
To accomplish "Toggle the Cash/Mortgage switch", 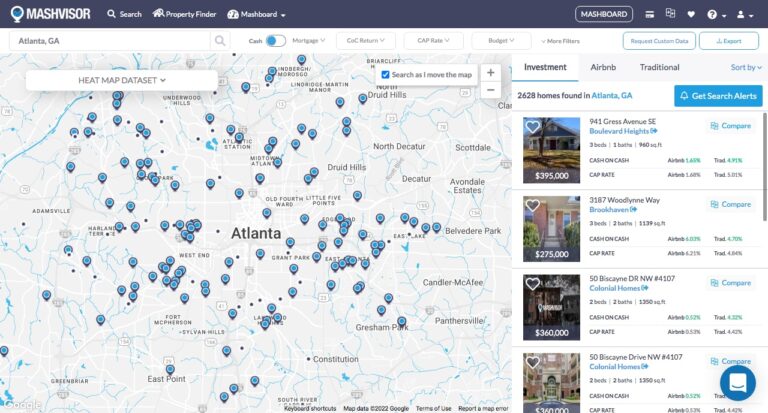I will pyautogui.click(x=275, y=41).
